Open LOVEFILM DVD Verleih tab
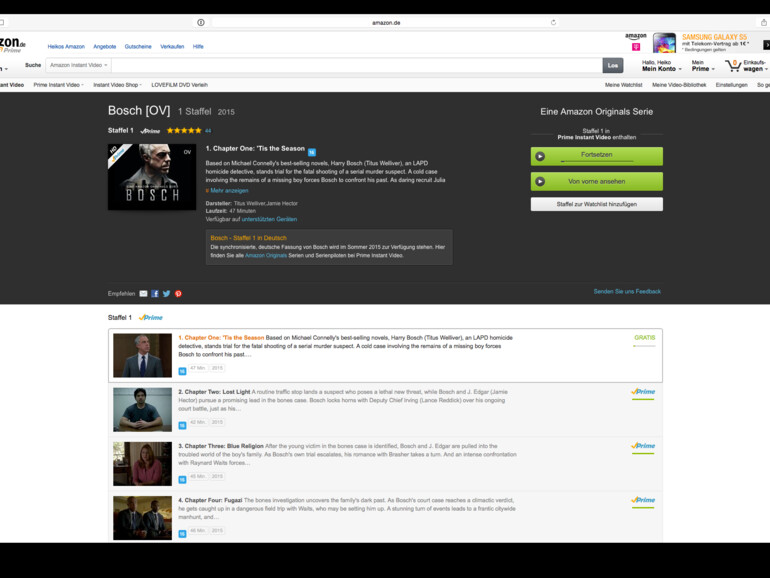The height and width of the screenshot is (578, 770). coord(179,85)
